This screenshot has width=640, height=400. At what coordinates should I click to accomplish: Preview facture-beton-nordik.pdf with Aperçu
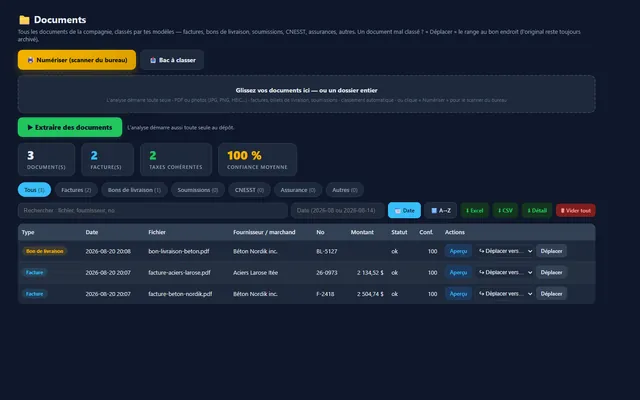[458, 293]
